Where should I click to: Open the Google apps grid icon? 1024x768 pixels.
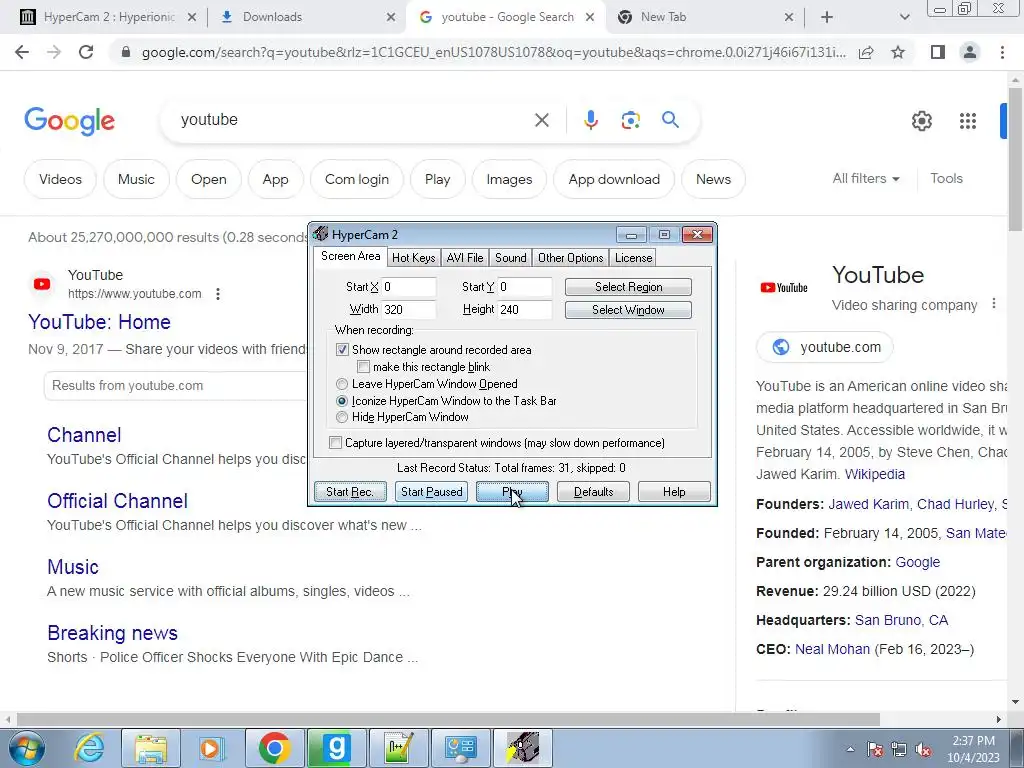[x=968, y=121]
